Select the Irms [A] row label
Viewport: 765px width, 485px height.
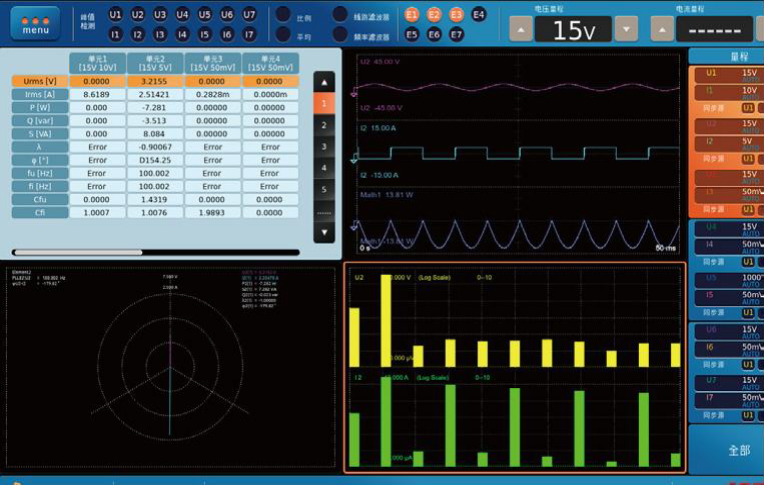(x=40, y=94)
